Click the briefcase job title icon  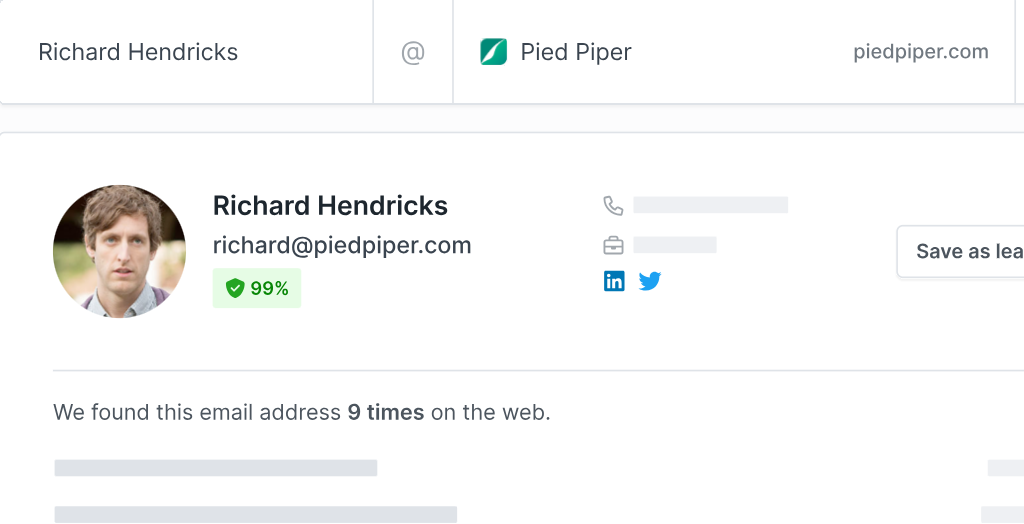pyautogui.click(x=613, y=246)
